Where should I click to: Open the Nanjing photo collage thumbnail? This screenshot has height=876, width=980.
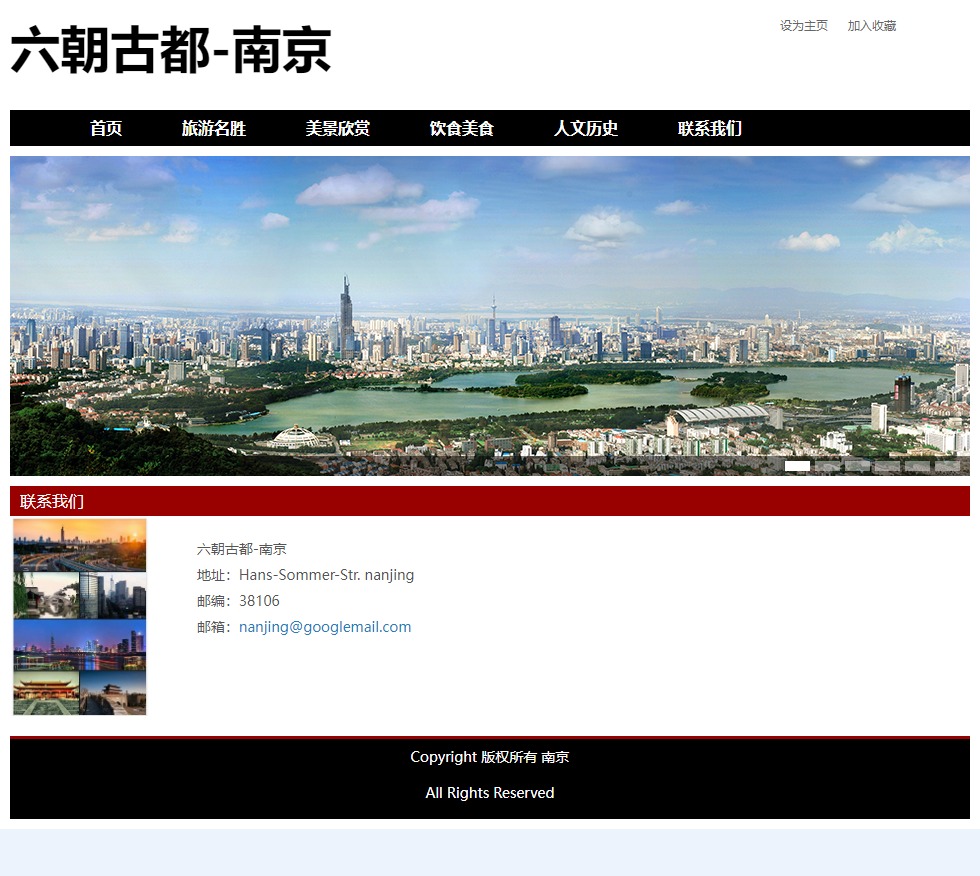click(80, 616)
